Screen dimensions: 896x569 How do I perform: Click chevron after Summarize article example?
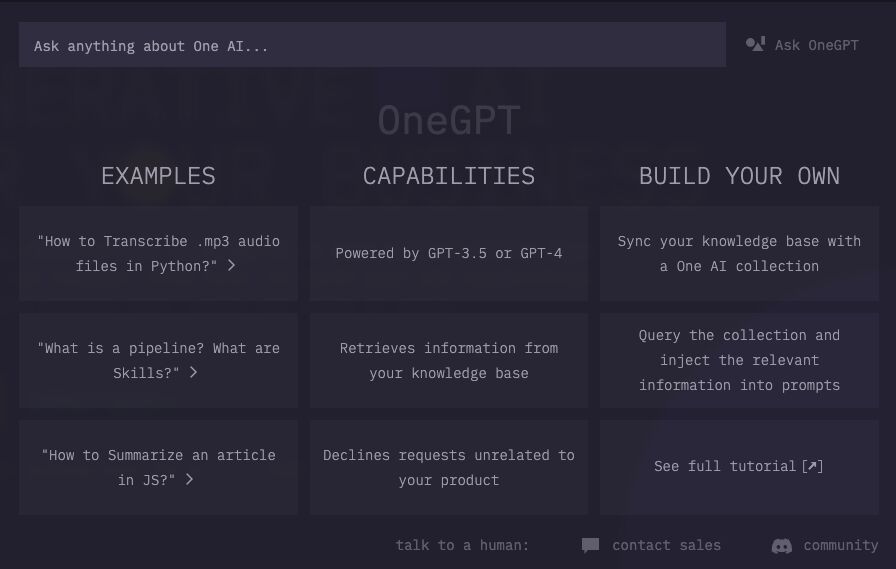pos(189,479)
